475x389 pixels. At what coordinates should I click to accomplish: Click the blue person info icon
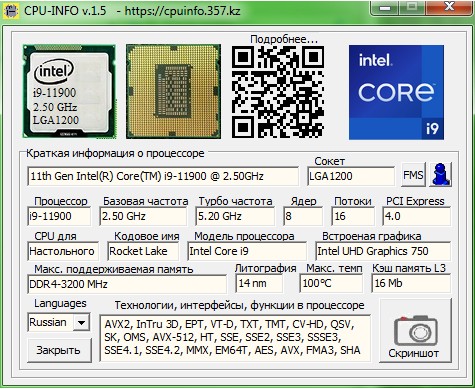(440, 174)
